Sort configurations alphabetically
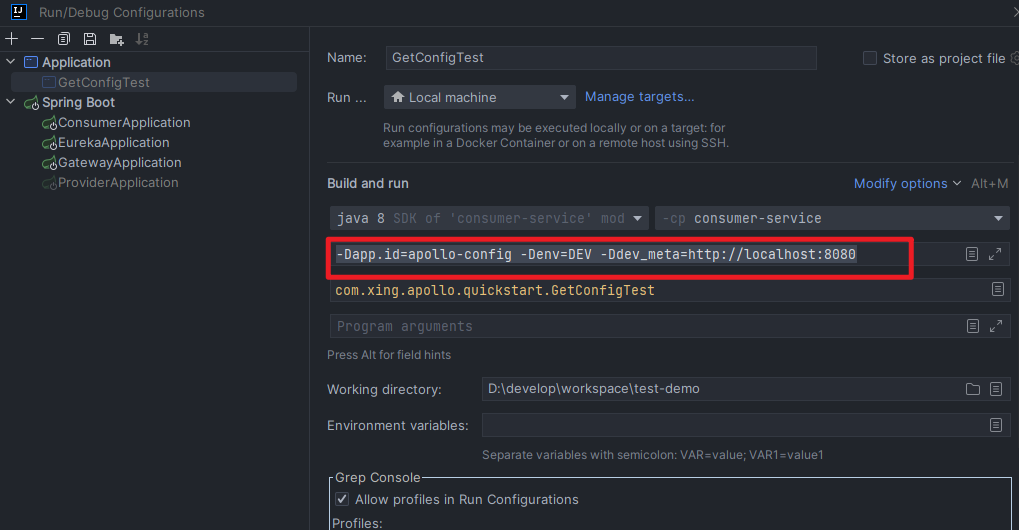 [142, 39]
